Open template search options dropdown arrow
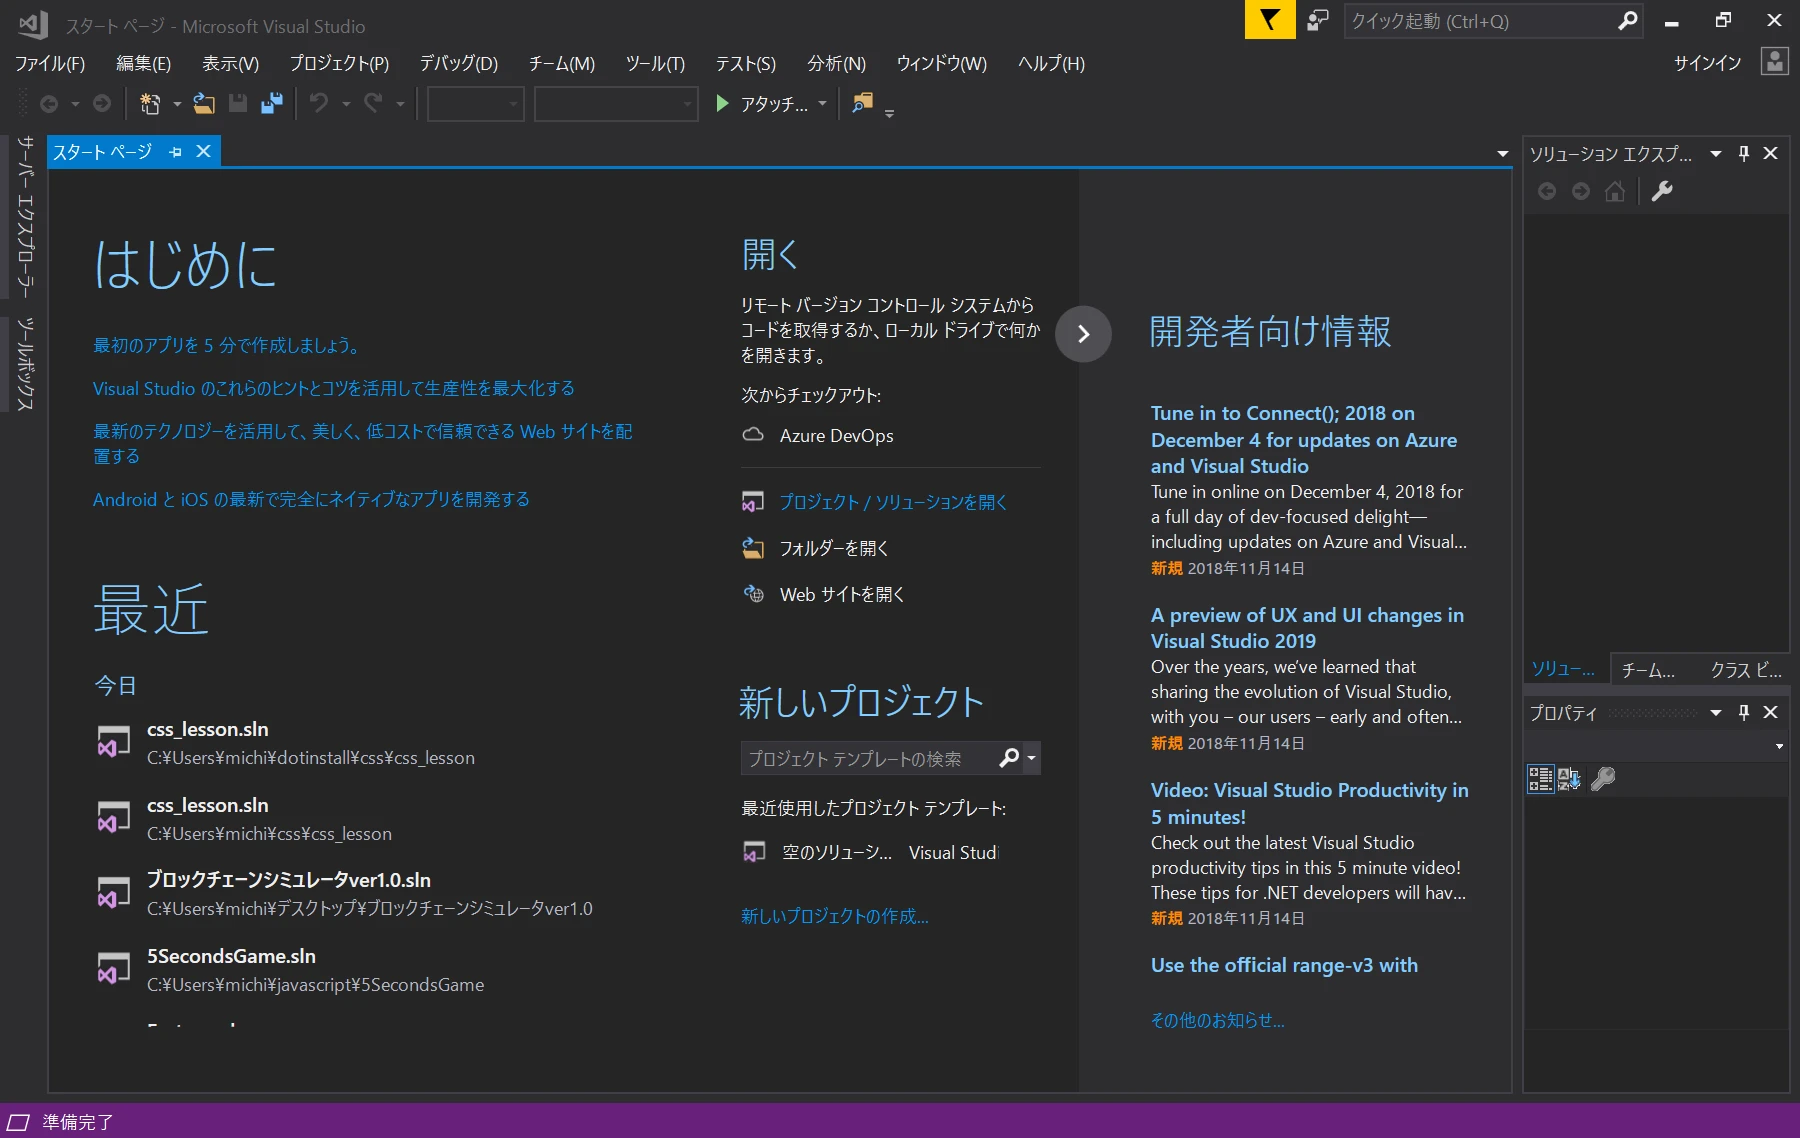 (x=1031, y=758)
